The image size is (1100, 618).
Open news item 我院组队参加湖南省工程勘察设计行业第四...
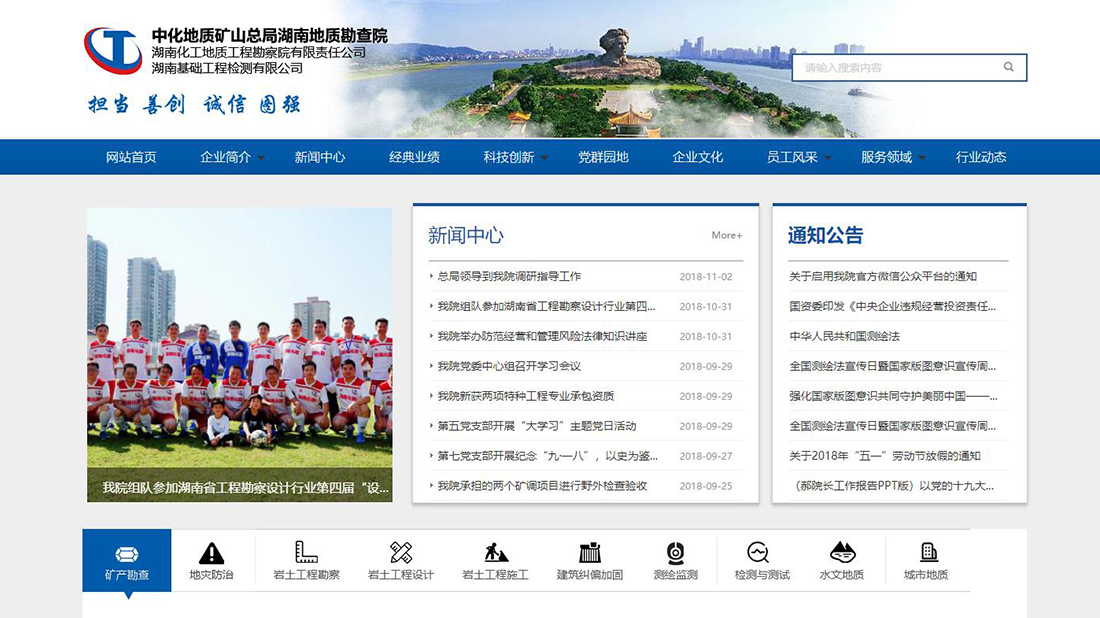546,307
